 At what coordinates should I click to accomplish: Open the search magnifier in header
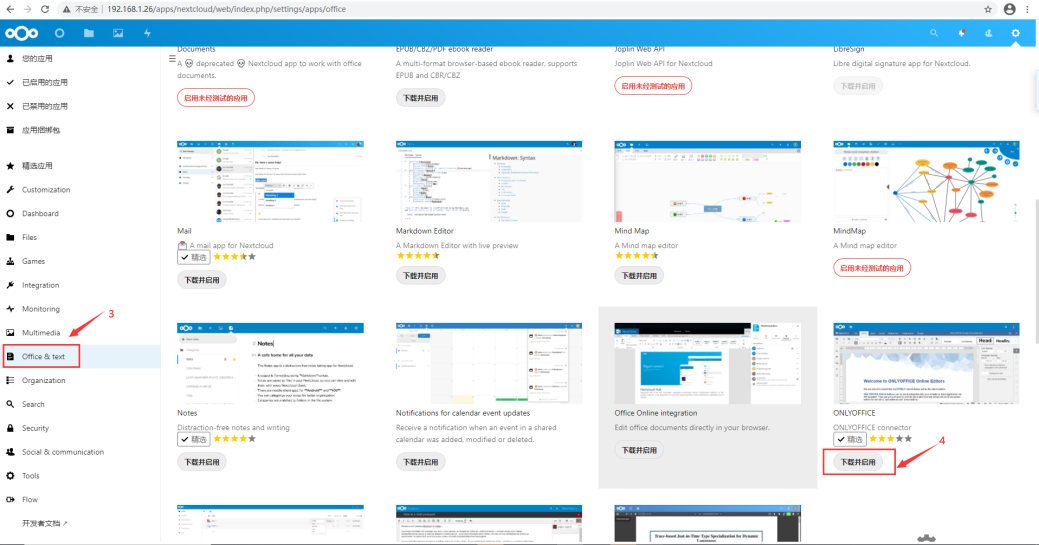click(934, 33)
